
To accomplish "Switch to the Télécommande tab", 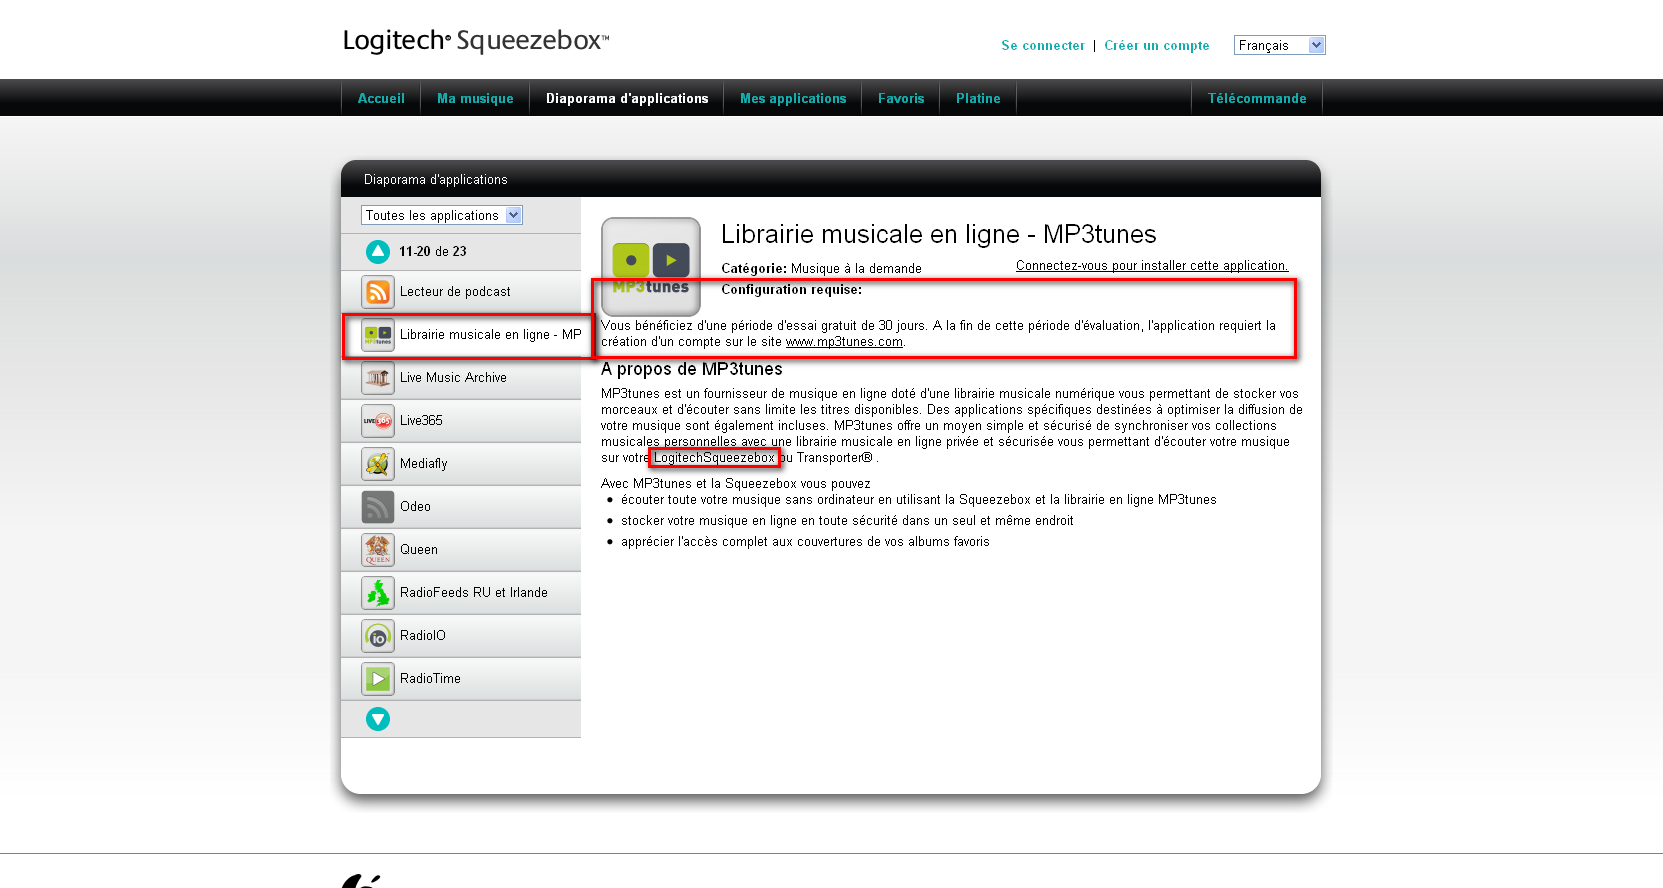I will coord(1257,98).
